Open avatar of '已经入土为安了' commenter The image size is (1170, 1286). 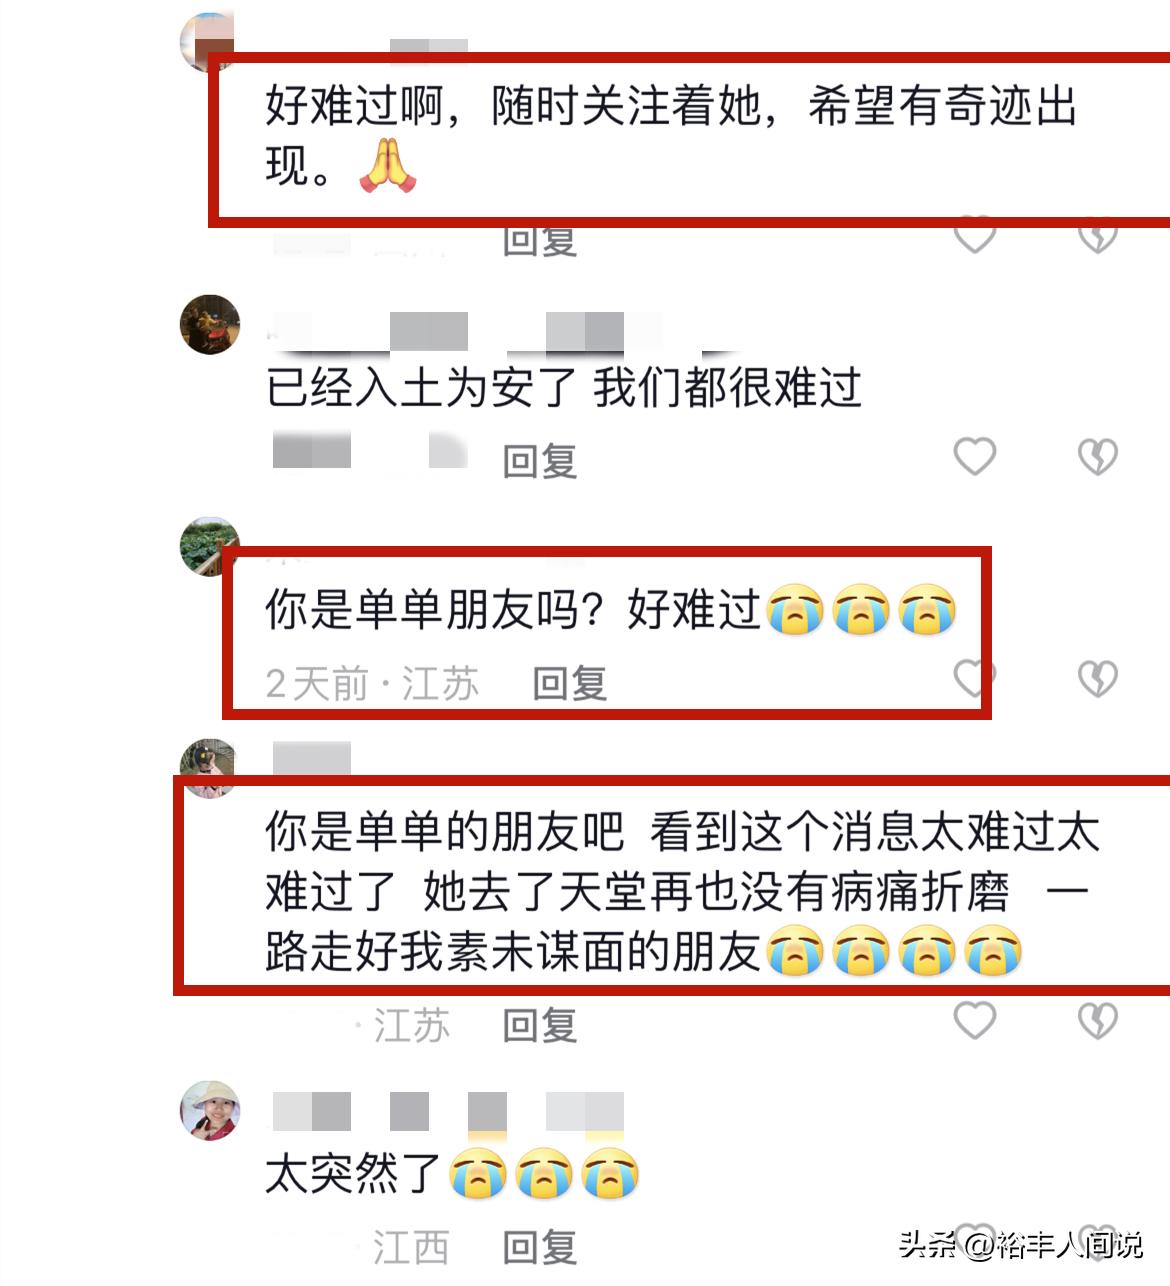(210, 324)
